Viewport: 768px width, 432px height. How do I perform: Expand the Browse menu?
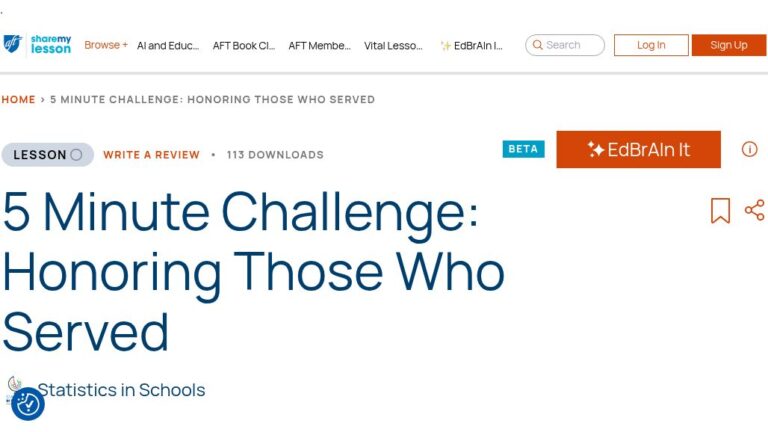click(105, 45)
